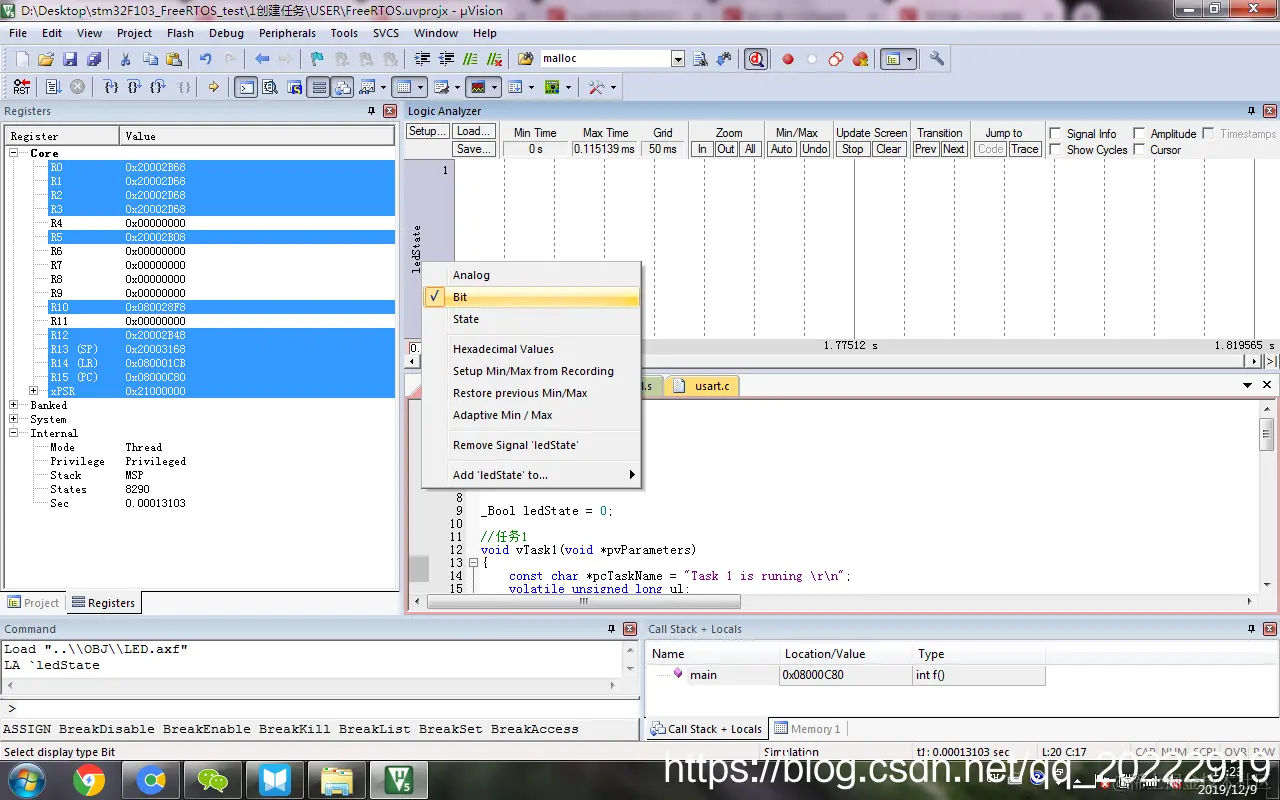Screen dimensions: 1280x800
Task: Click the Step Out icon
Action: (x=158, y=87)
